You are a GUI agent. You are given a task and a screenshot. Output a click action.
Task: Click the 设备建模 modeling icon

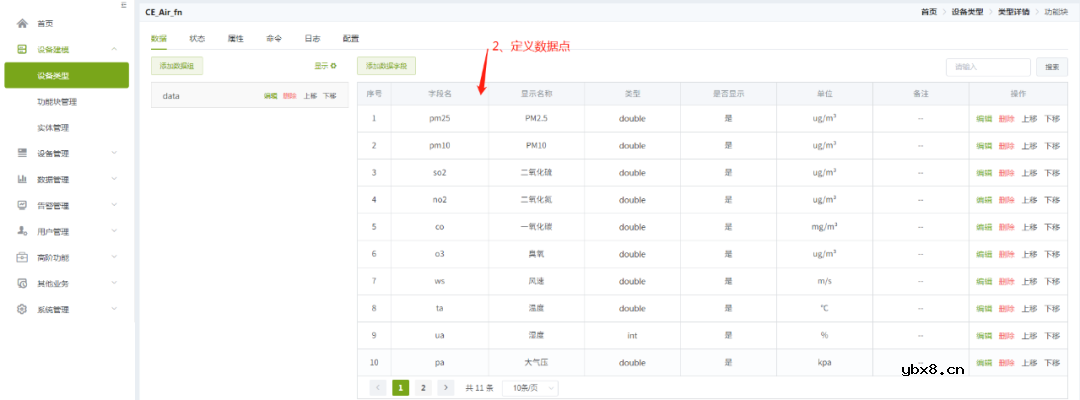(x=22, y=49)
